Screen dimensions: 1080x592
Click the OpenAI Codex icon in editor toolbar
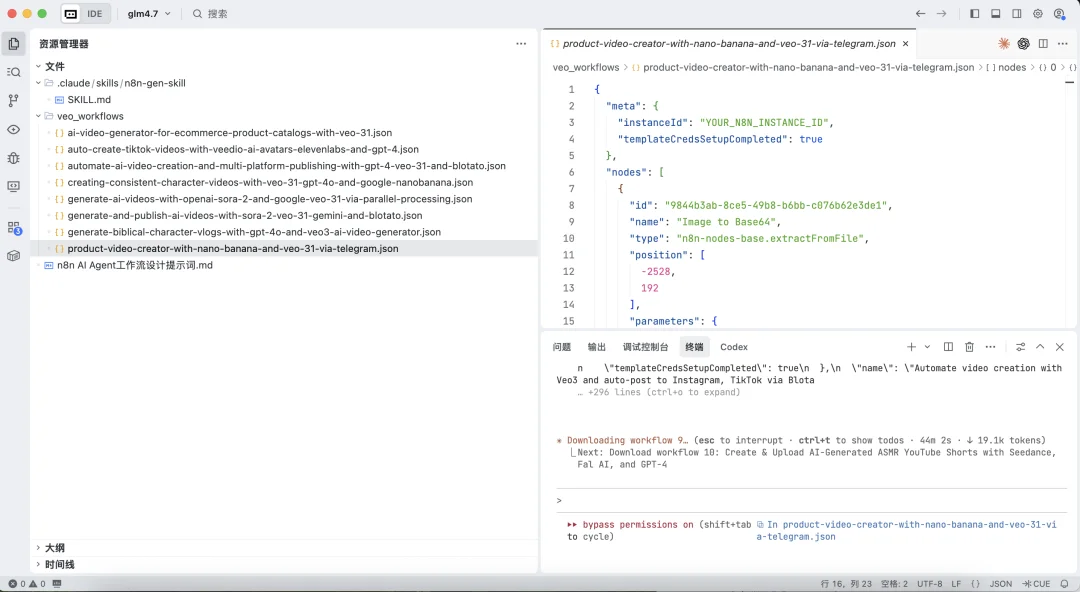pyautogui.click(x=1024, y=44)
